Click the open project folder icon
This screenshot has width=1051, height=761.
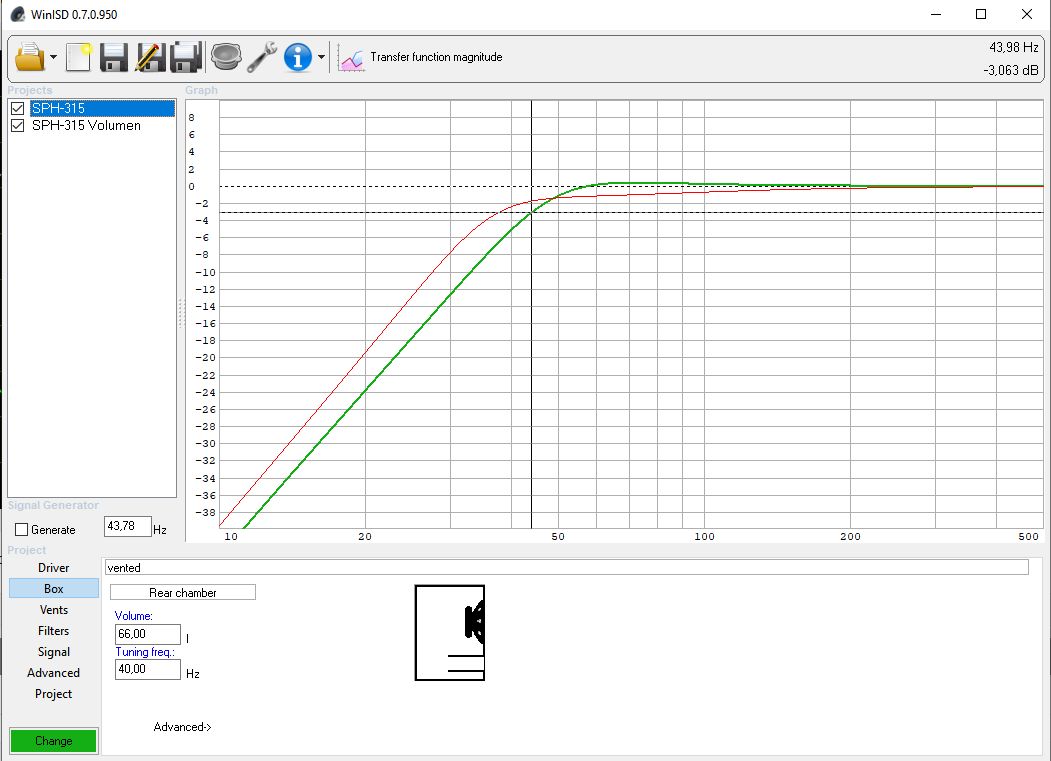[30, 57]
